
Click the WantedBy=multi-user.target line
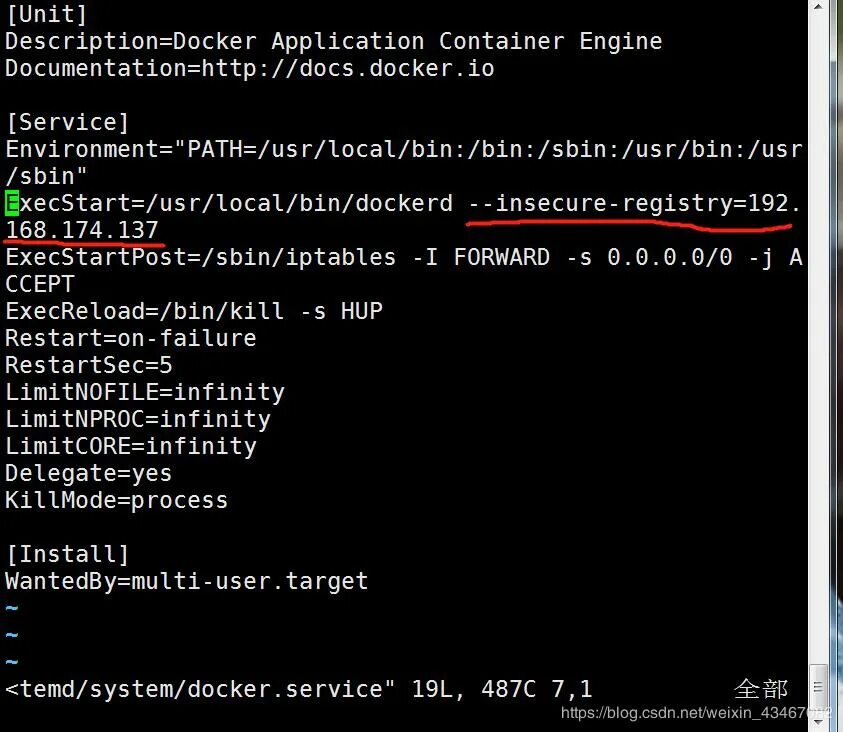pos(186,581)
